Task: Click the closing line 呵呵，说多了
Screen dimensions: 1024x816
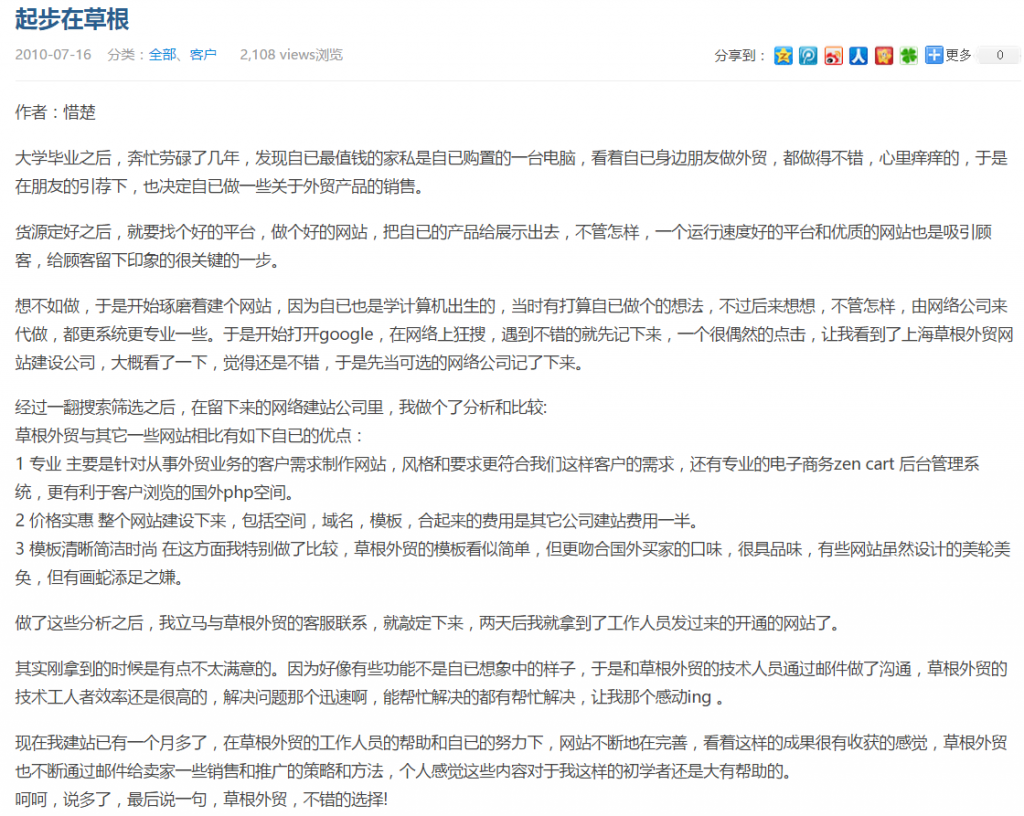Action: [203, 799]
